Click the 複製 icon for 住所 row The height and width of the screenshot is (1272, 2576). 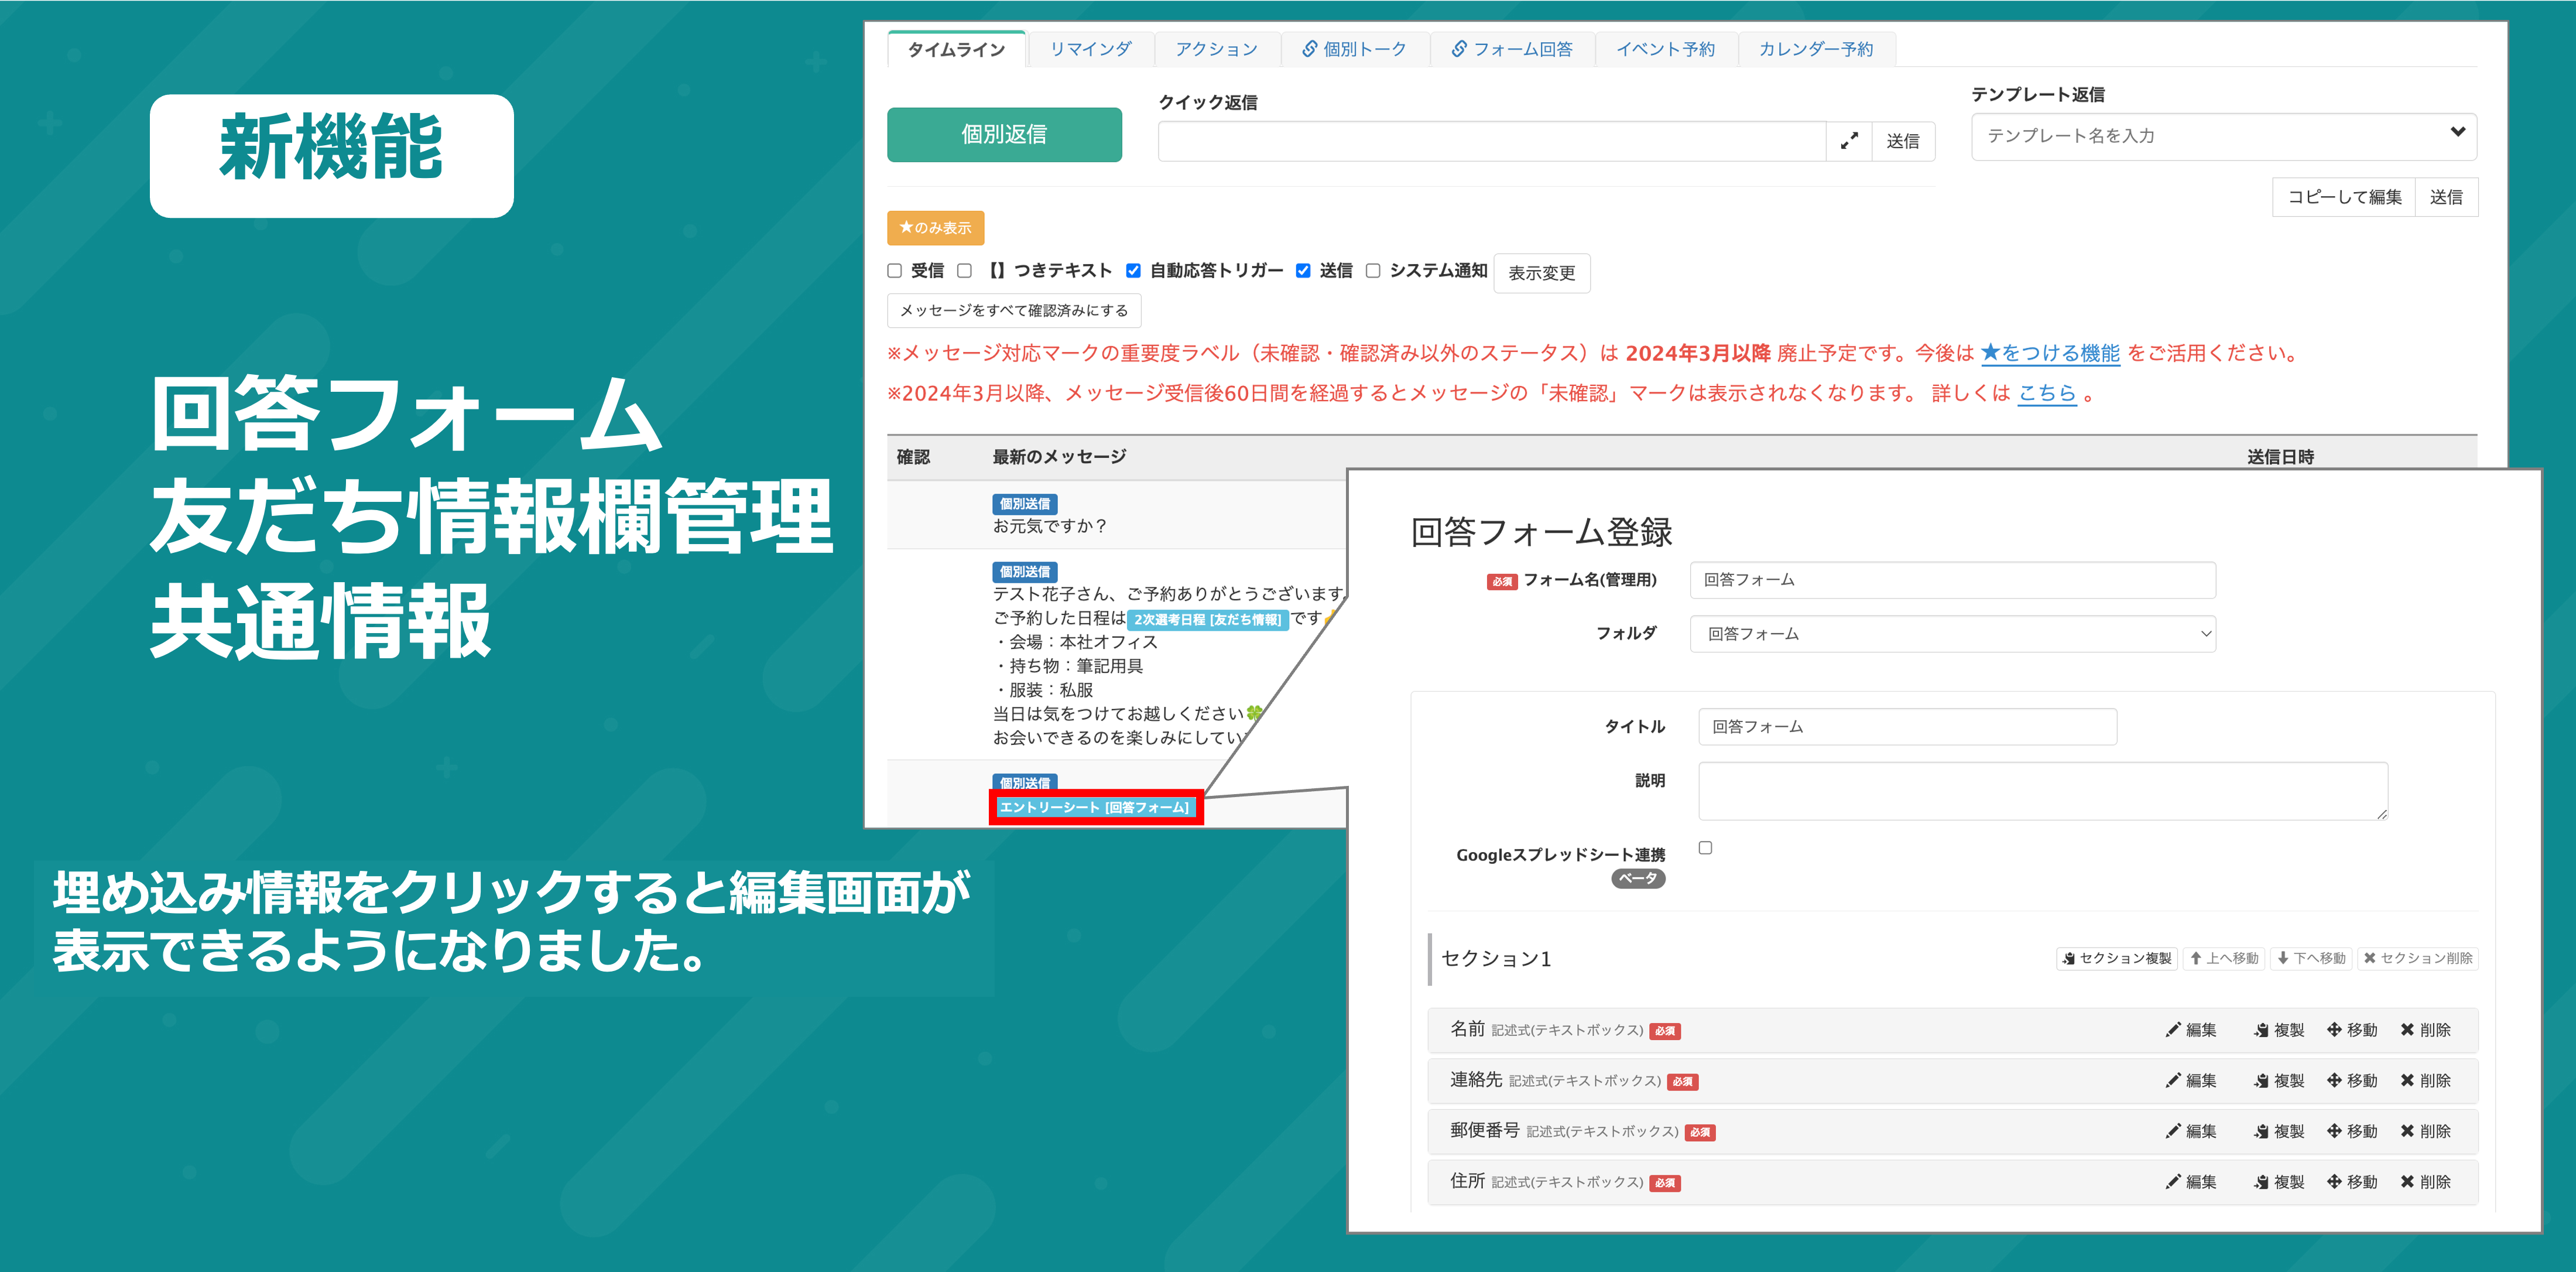coord(2261,1182)
